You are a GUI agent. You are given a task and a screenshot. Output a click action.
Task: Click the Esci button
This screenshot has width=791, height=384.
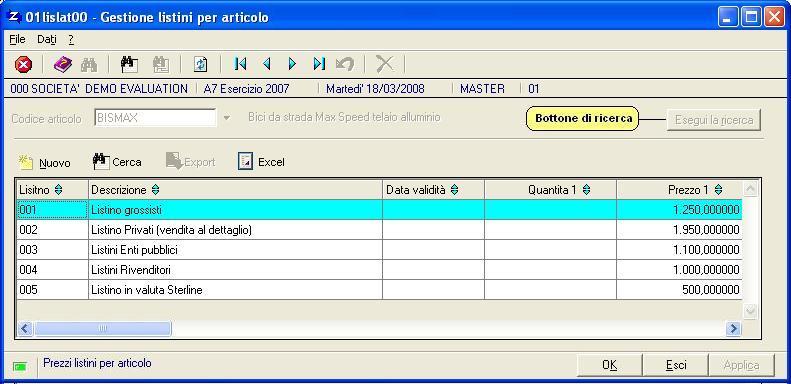pos(675,365)
